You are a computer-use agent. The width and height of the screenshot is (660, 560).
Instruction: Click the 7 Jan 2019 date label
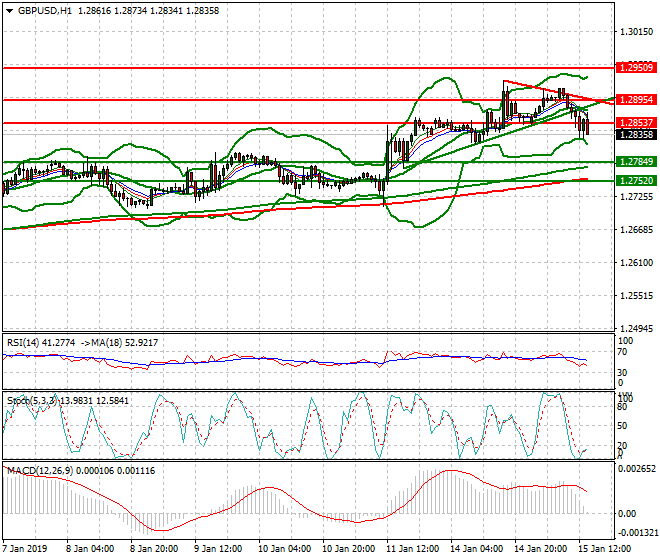[24, 549]
